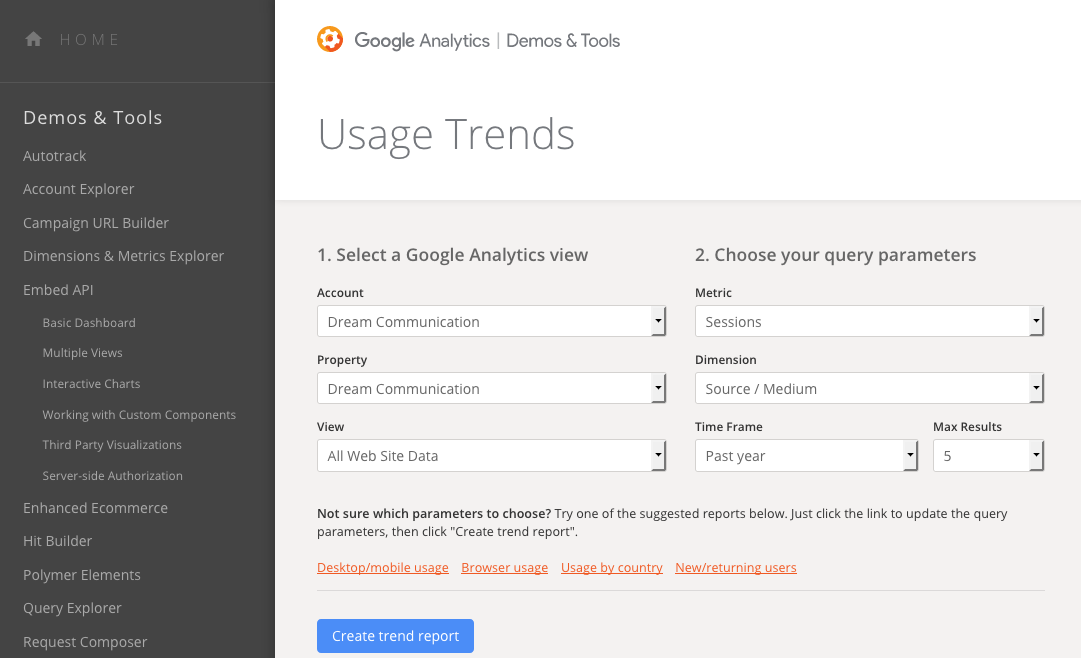Open Multiple Views demo
1081x658 pixels.
coord(83,353)
